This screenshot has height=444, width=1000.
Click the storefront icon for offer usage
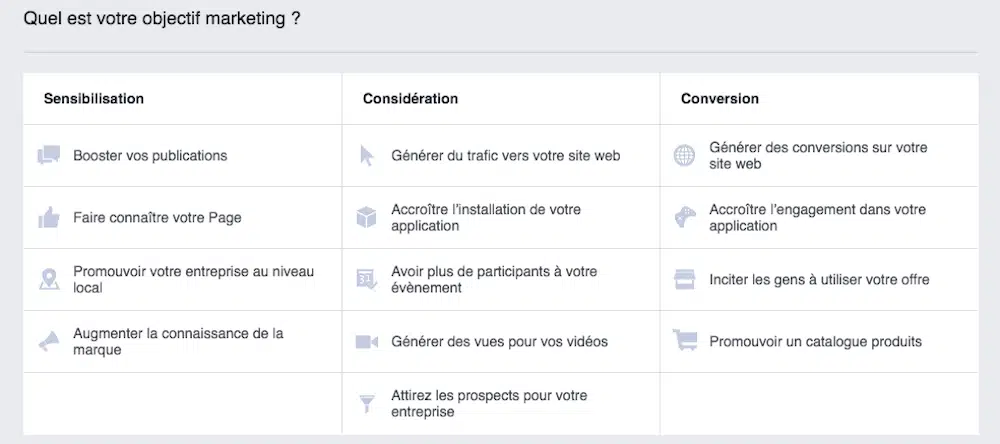(684, 280)
